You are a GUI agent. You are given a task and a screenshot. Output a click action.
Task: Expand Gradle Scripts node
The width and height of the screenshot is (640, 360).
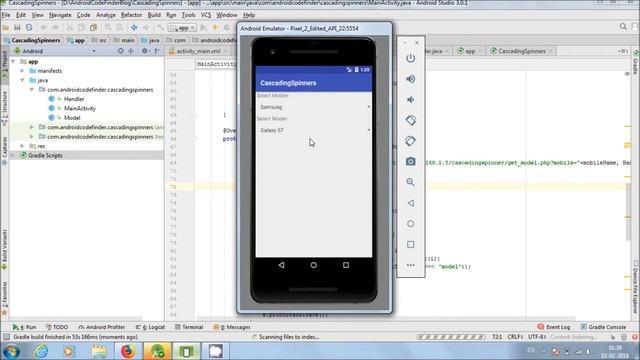click(x=13, y=155)
